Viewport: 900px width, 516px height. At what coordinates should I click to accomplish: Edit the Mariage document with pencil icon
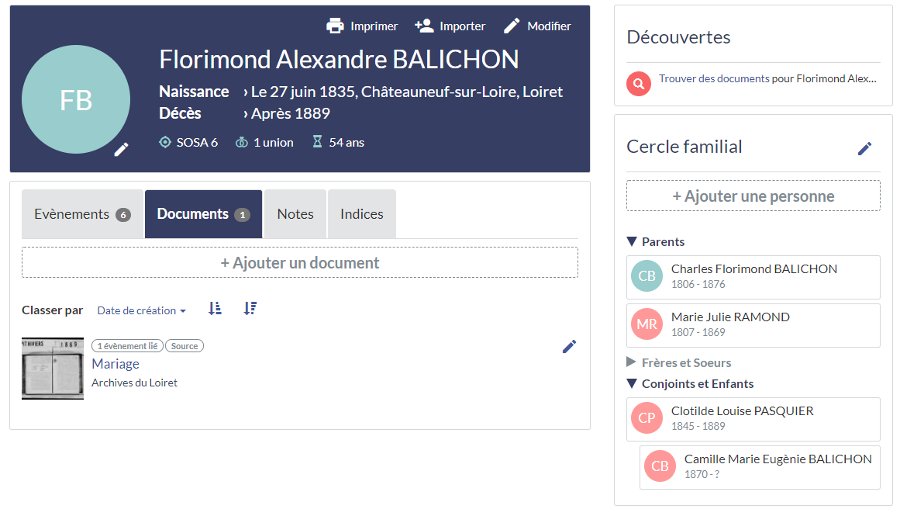(569, 346)
